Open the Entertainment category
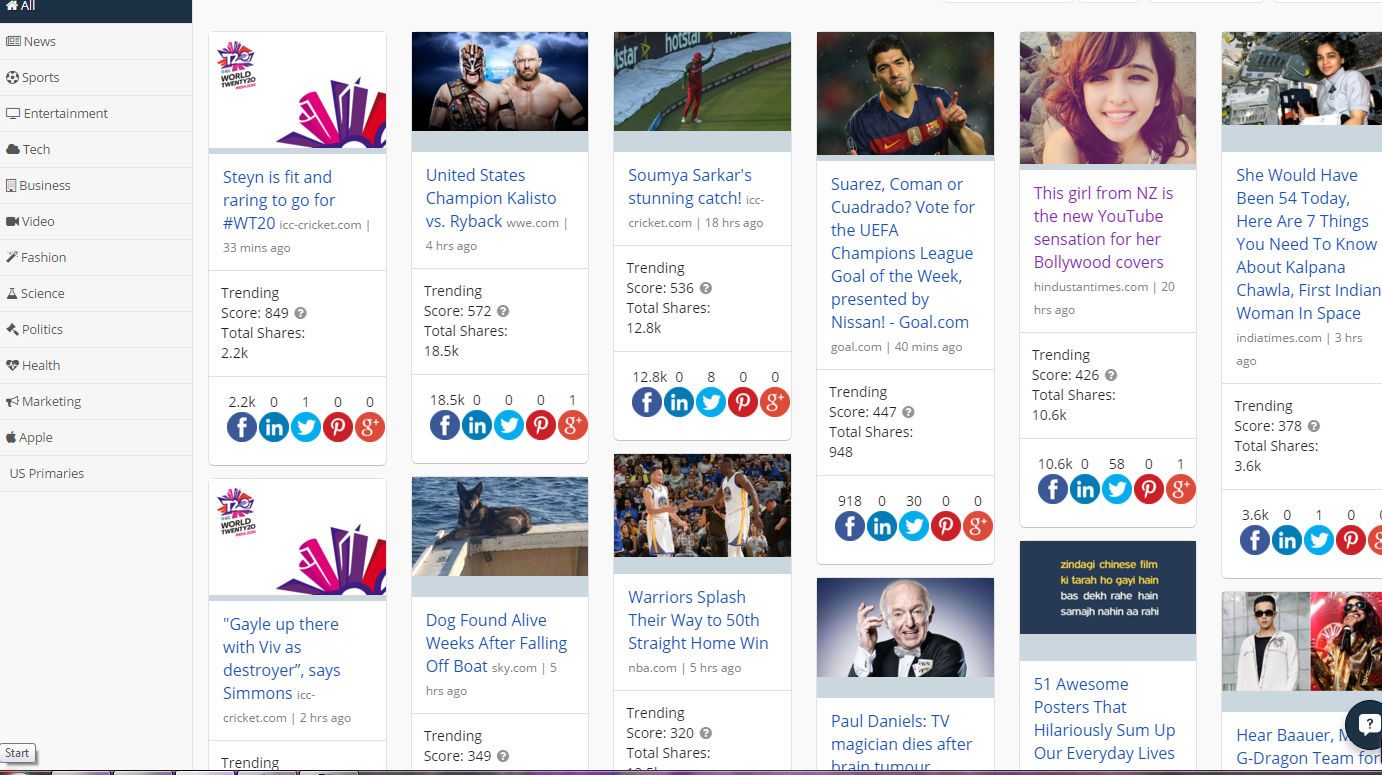The width and height of the screenshot is (1382, 775). pos(96,113)
